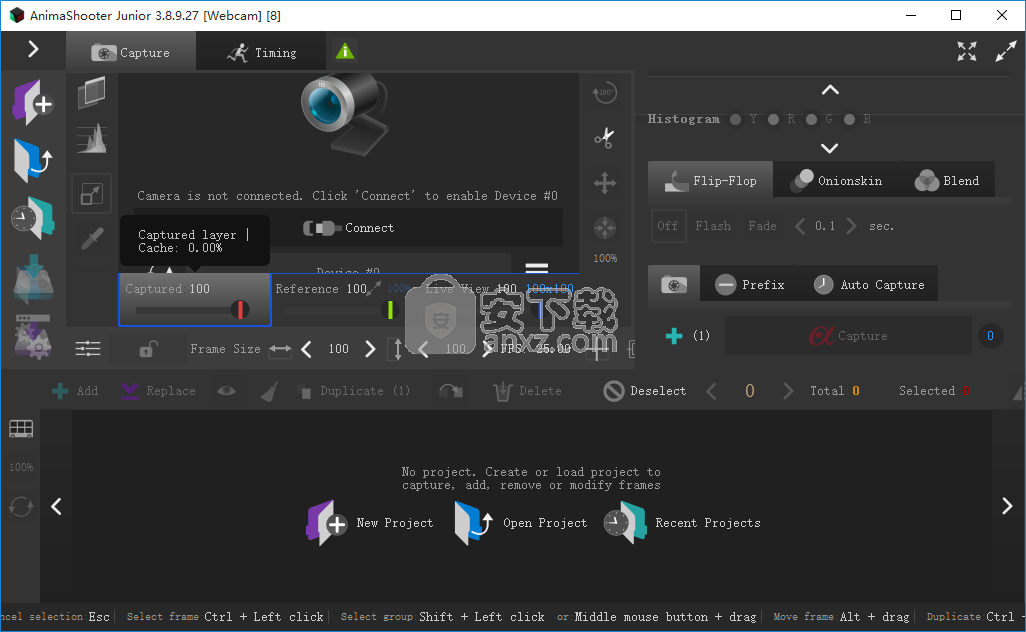Click the center target icon

click(605, 228)
